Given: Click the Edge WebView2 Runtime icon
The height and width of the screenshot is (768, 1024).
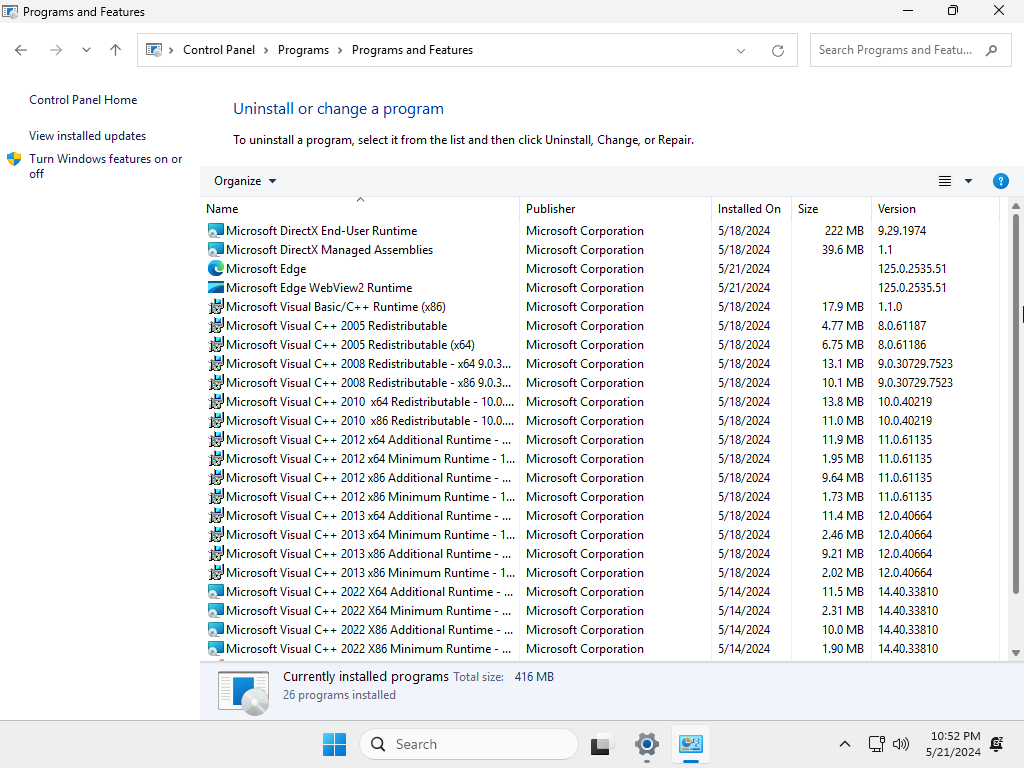Looking at the screenshot, I should 216,287.
